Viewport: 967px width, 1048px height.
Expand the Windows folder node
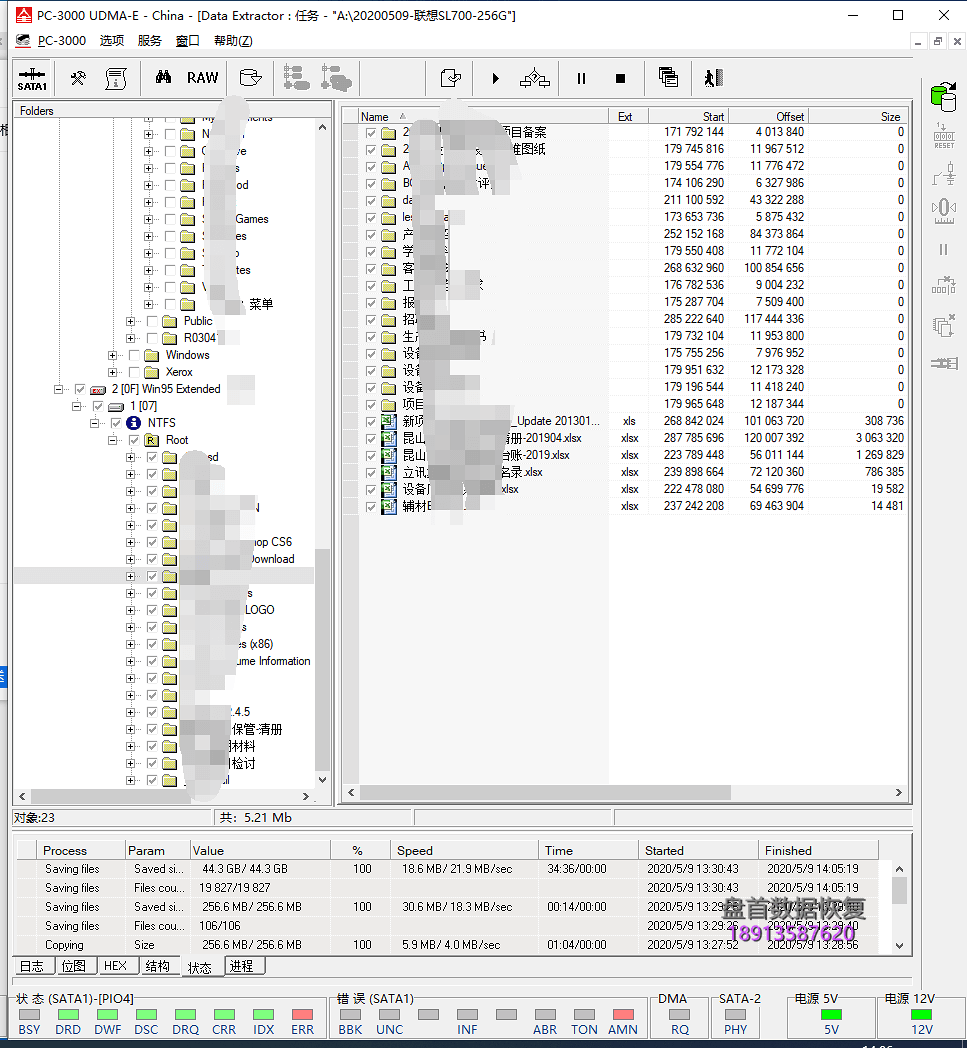(x=112, y=355)
